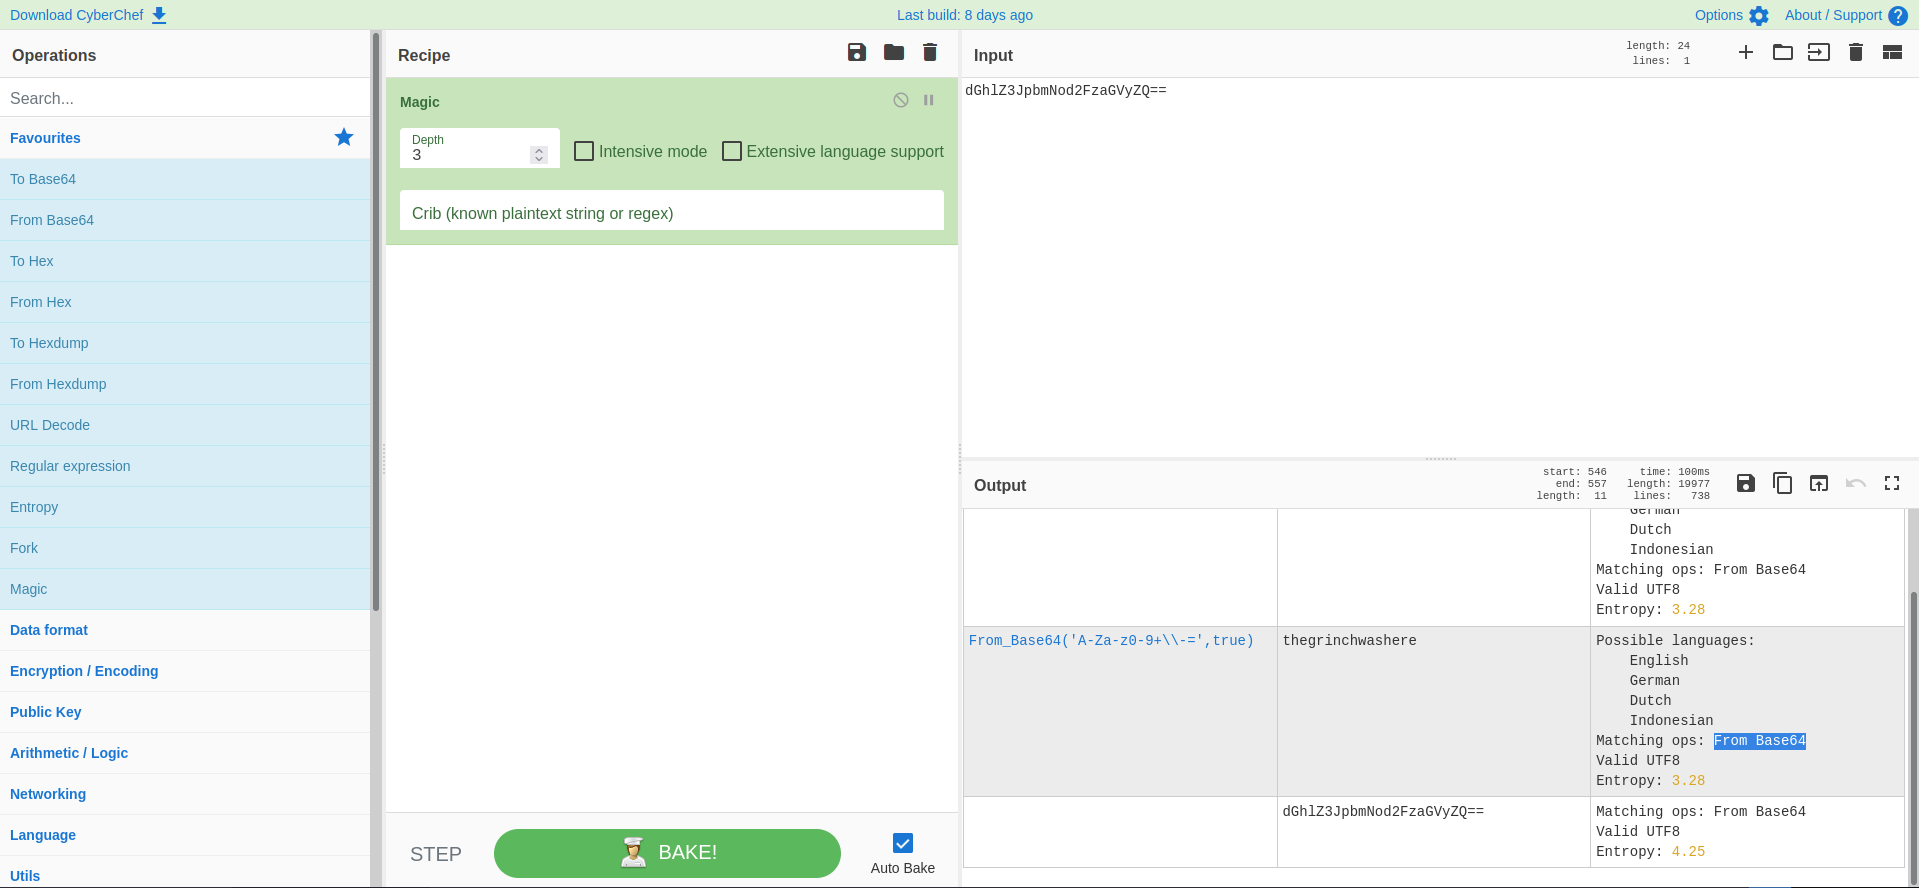The width and height of the screenshot is (1919, 888).
Task: Enable Extensive language support
Action: (732, 151)
